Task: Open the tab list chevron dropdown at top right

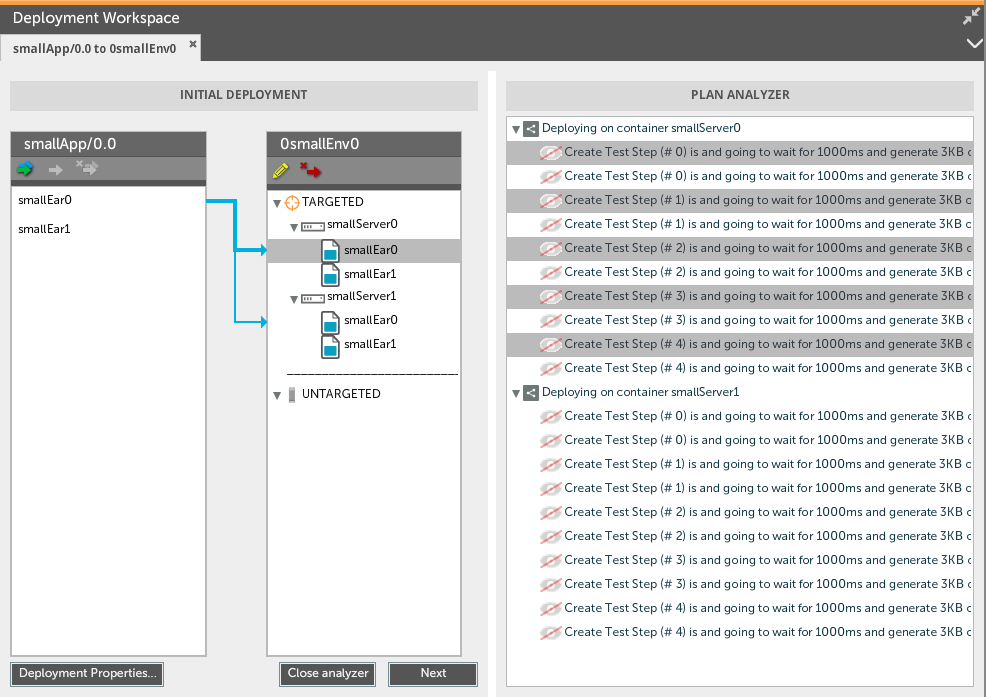Action: point(975,43)
